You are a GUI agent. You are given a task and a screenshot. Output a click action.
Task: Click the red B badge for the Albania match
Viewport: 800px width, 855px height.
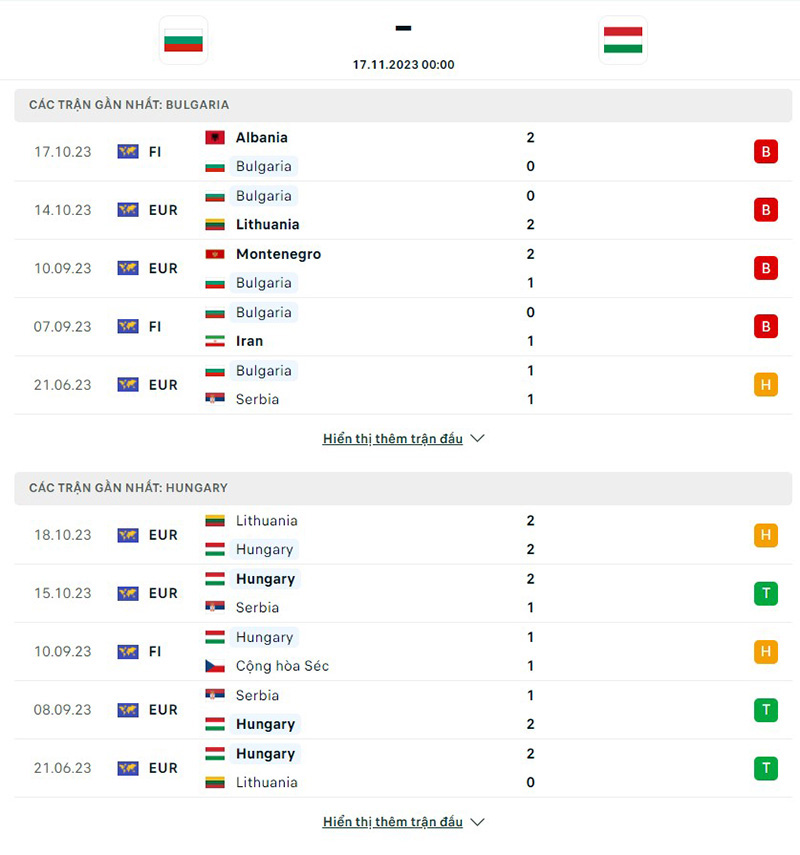(x=766, y=151)
